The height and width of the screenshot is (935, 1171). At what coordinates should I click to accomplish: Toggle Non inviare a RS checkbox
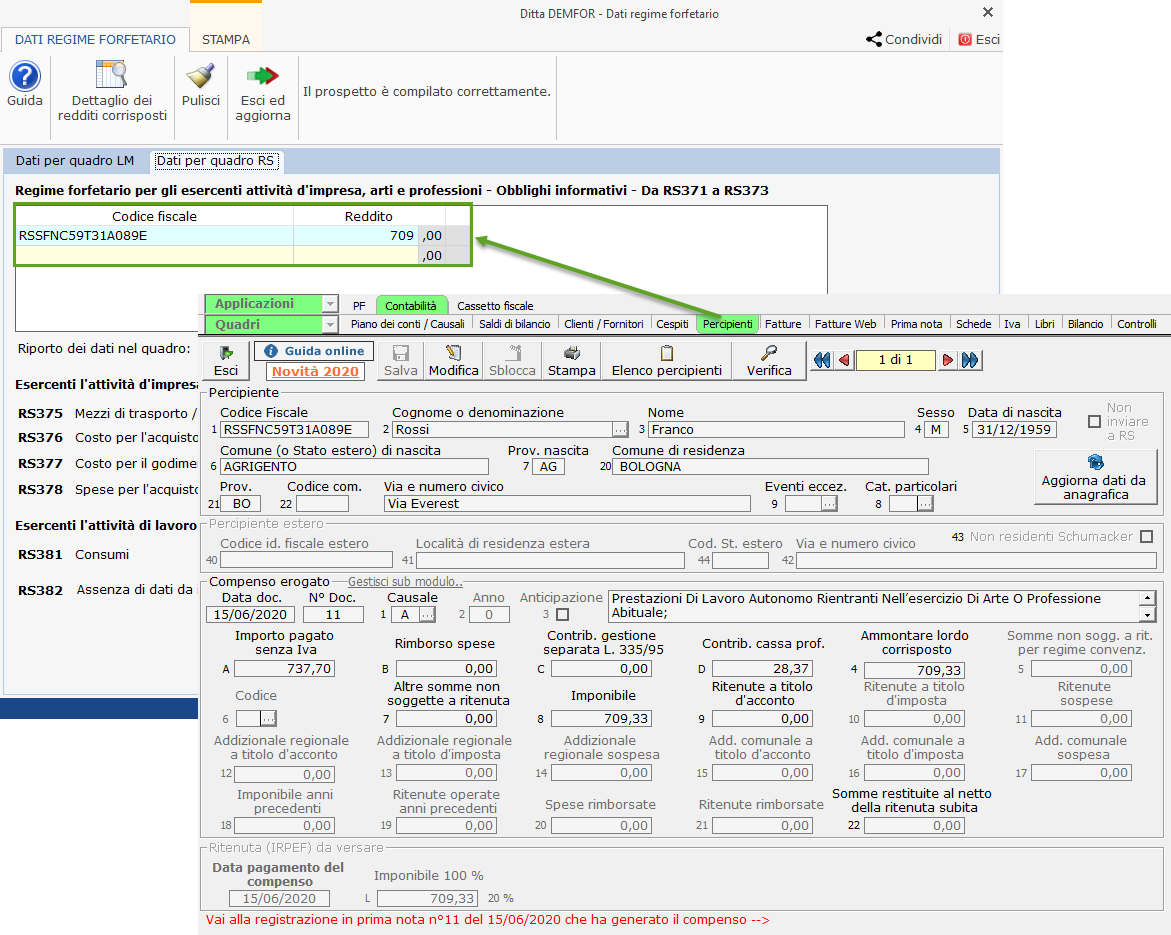(x=1094, y=422)
